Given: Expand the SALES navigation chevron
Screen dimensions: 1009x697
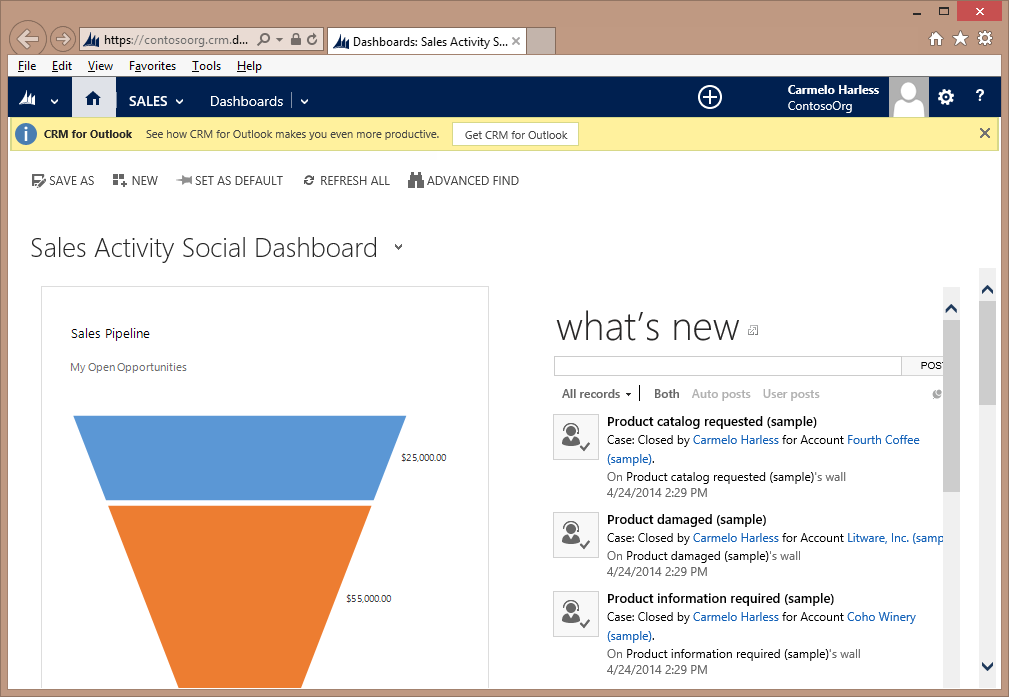Looking at the screenshot, I should [178, 100].
